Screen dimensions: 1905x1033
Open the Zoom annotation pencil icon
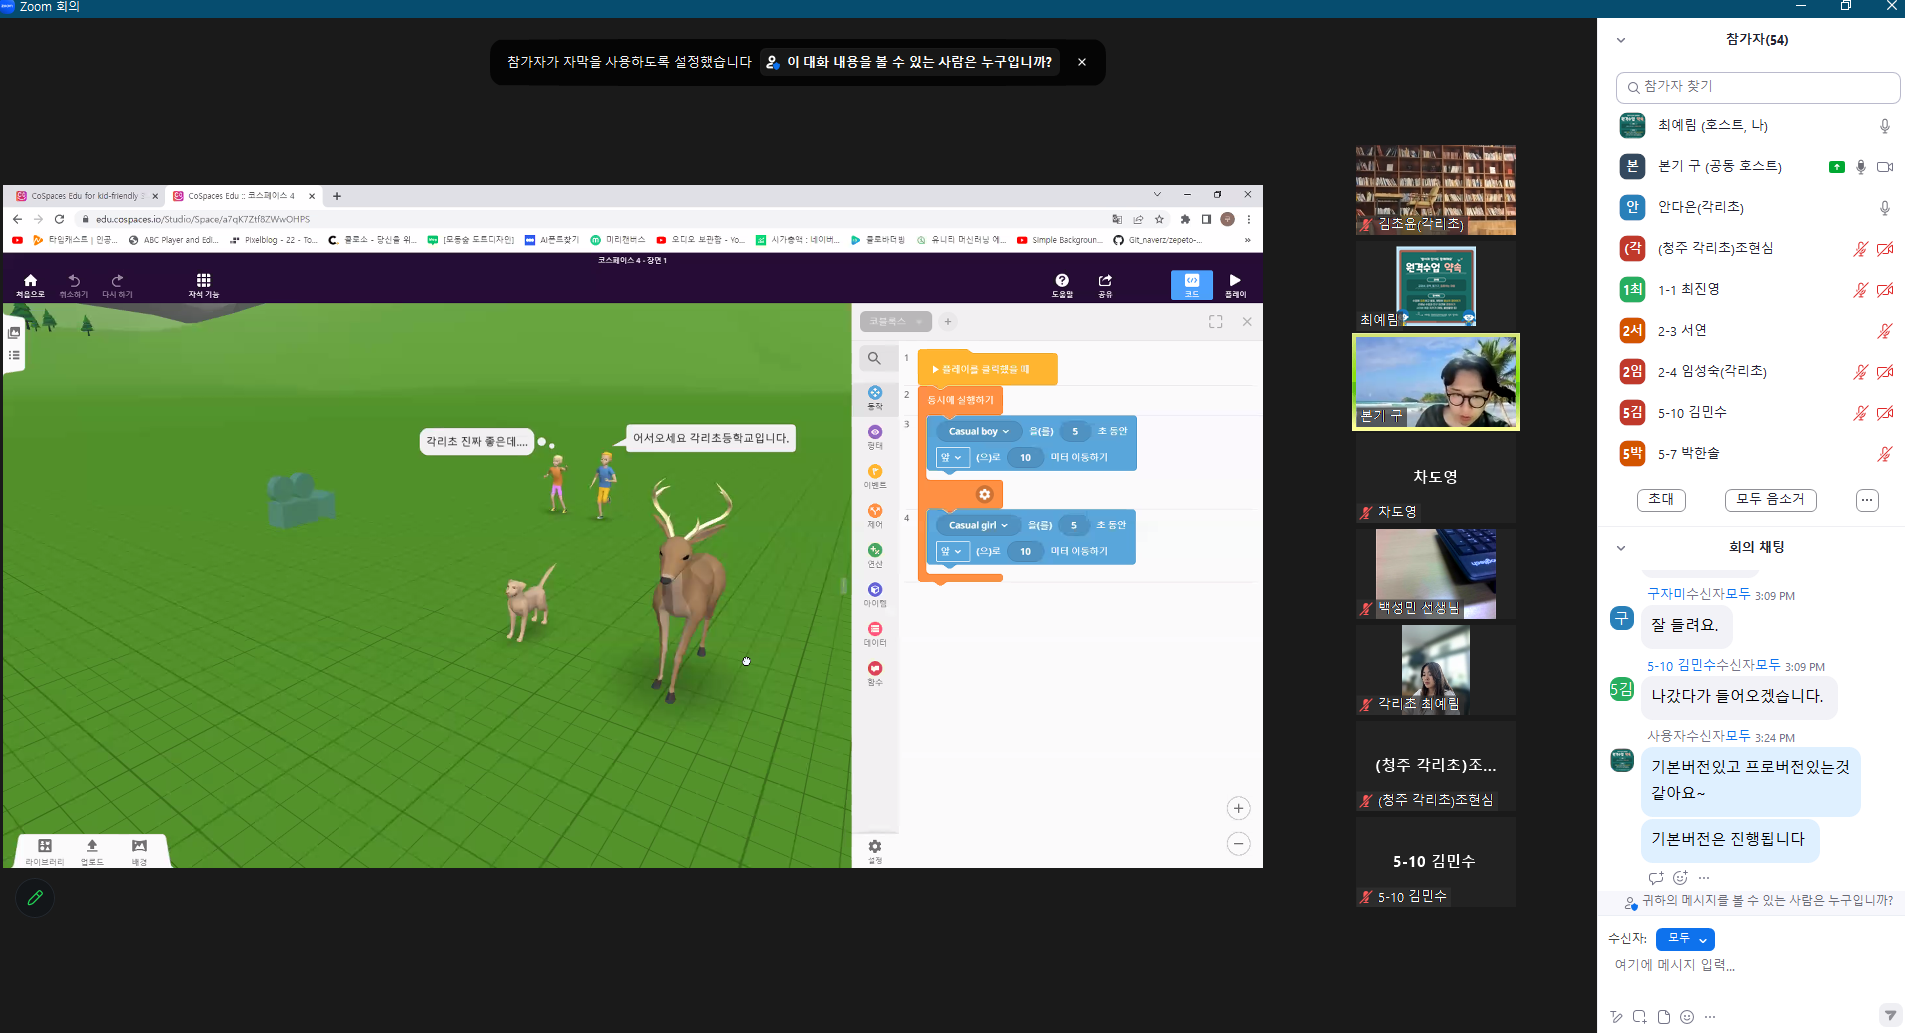coord(35,898)
